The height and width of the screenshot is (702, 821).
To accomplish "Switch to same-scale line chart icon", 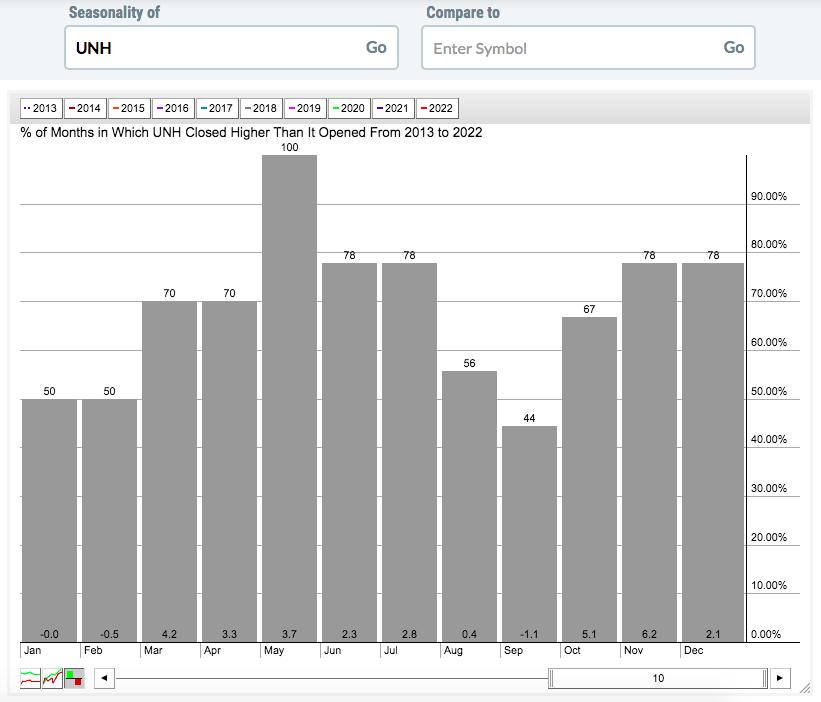I will [x=52, y=678].
